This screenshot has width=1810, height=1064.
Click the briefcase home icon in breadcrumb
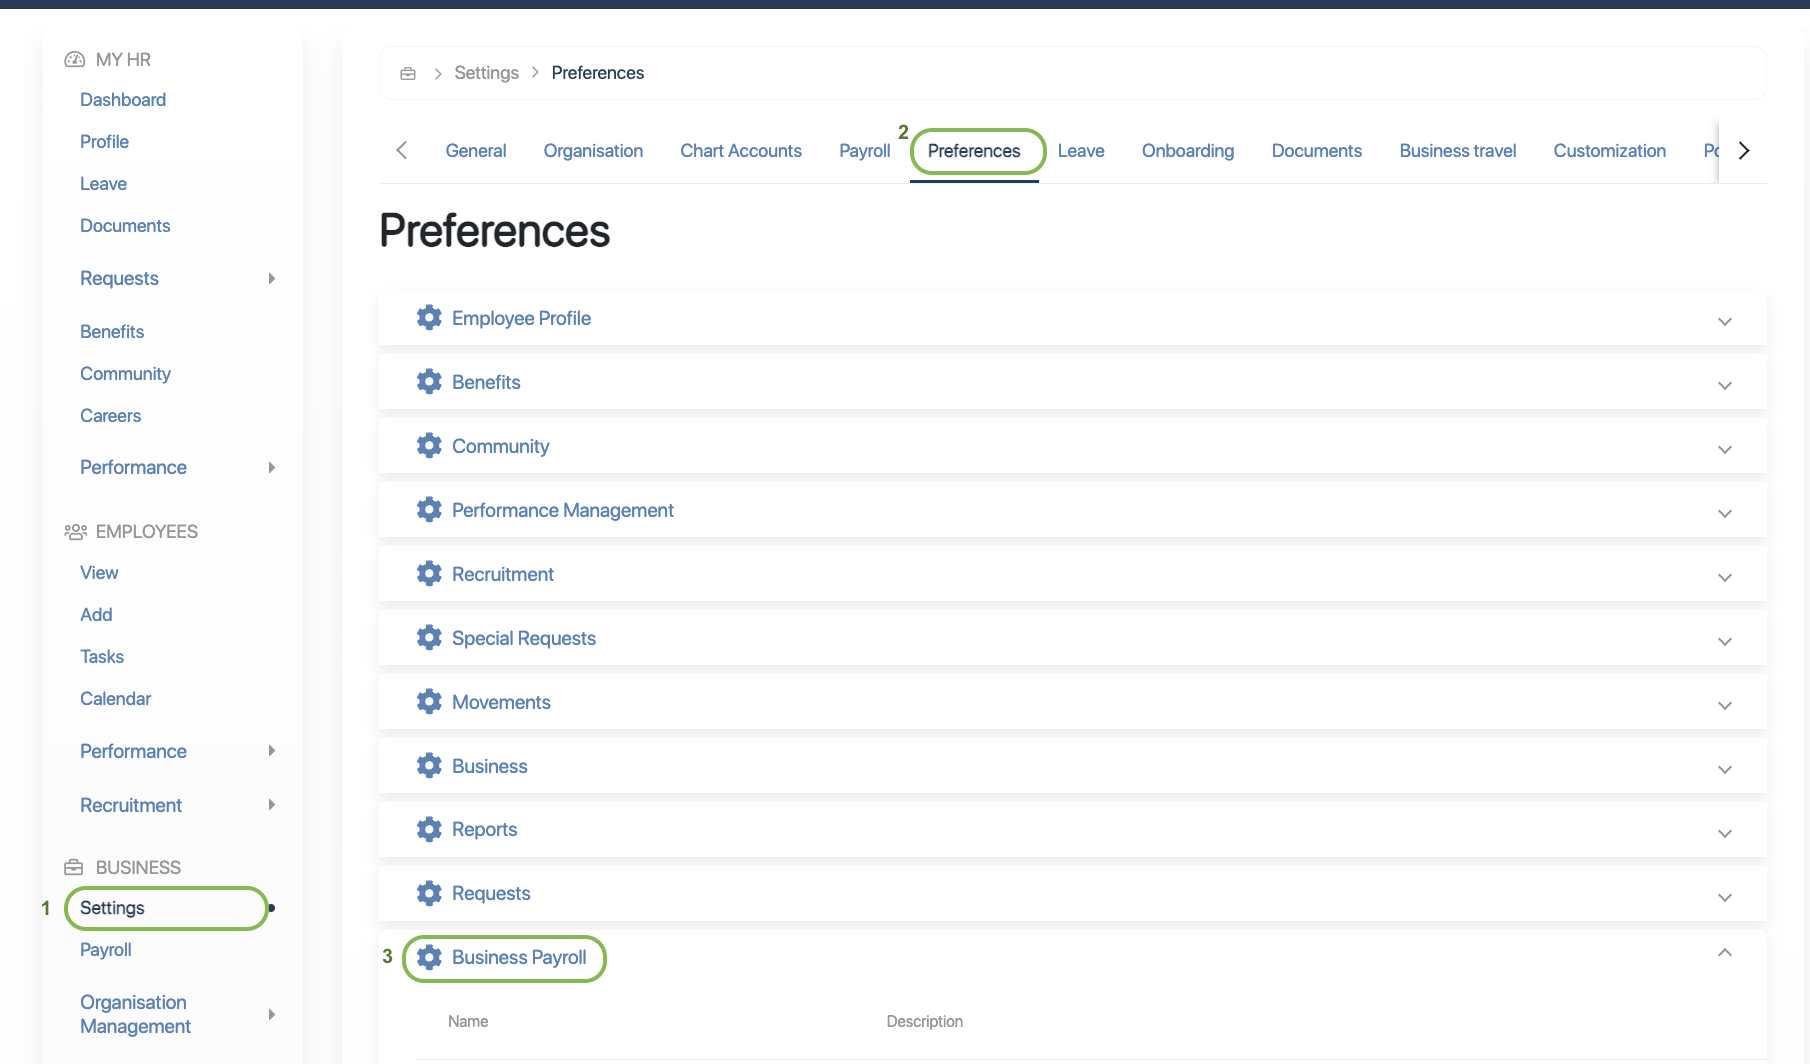click(x=408, y=73)
